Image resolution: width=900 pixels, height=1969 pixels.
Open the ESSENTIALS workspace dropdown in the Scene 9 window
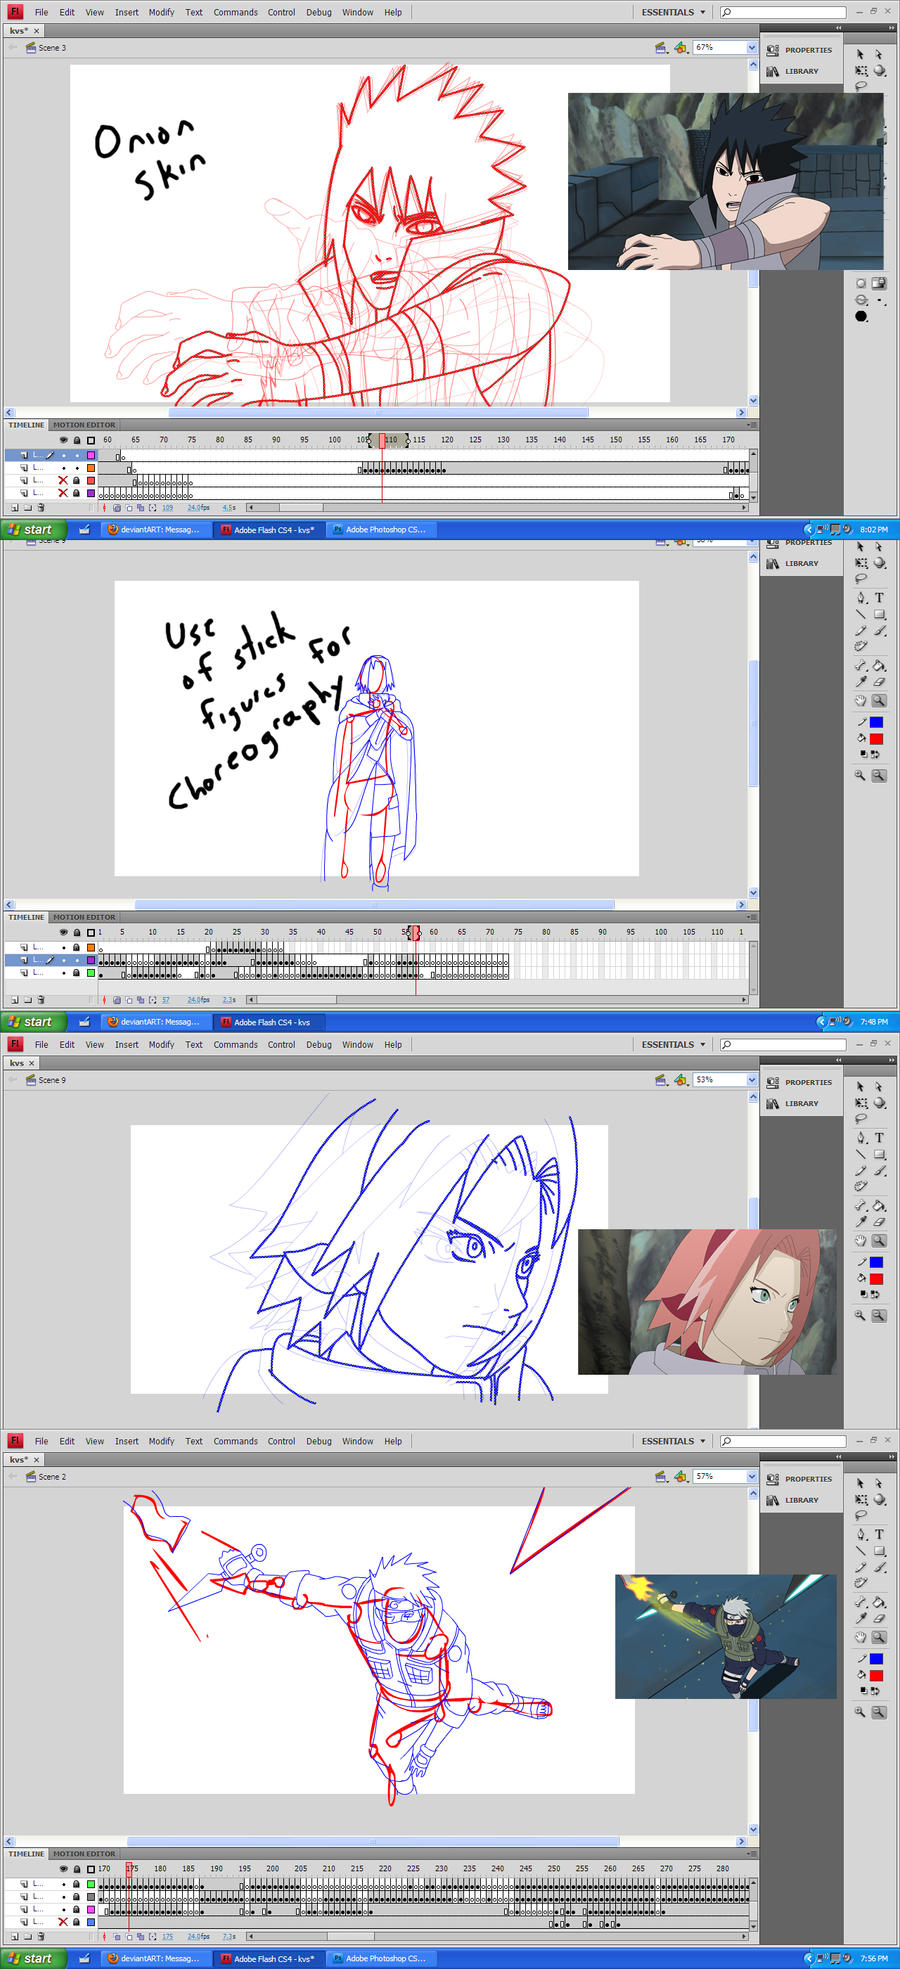click(673, 1044)
